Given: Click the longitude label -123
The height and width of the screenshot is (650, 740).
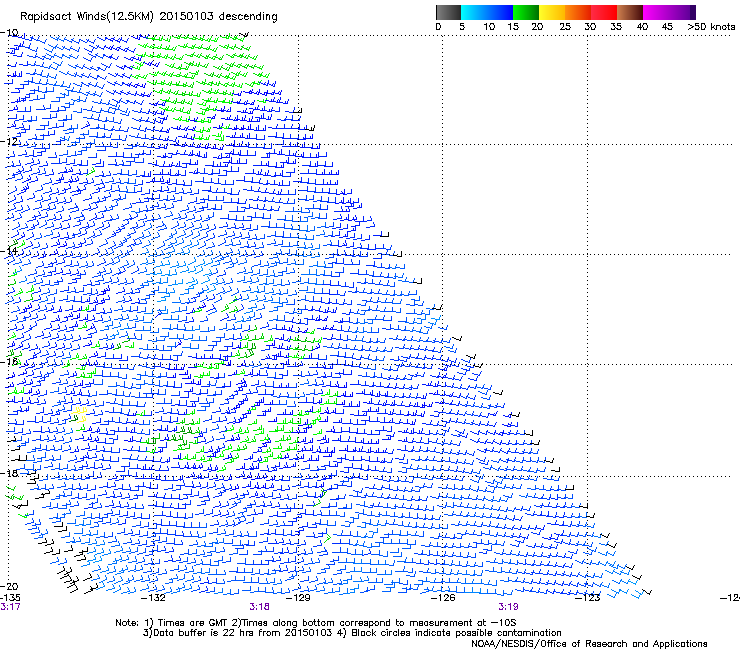Looking at the screenshot, I should tap(588, 598).
